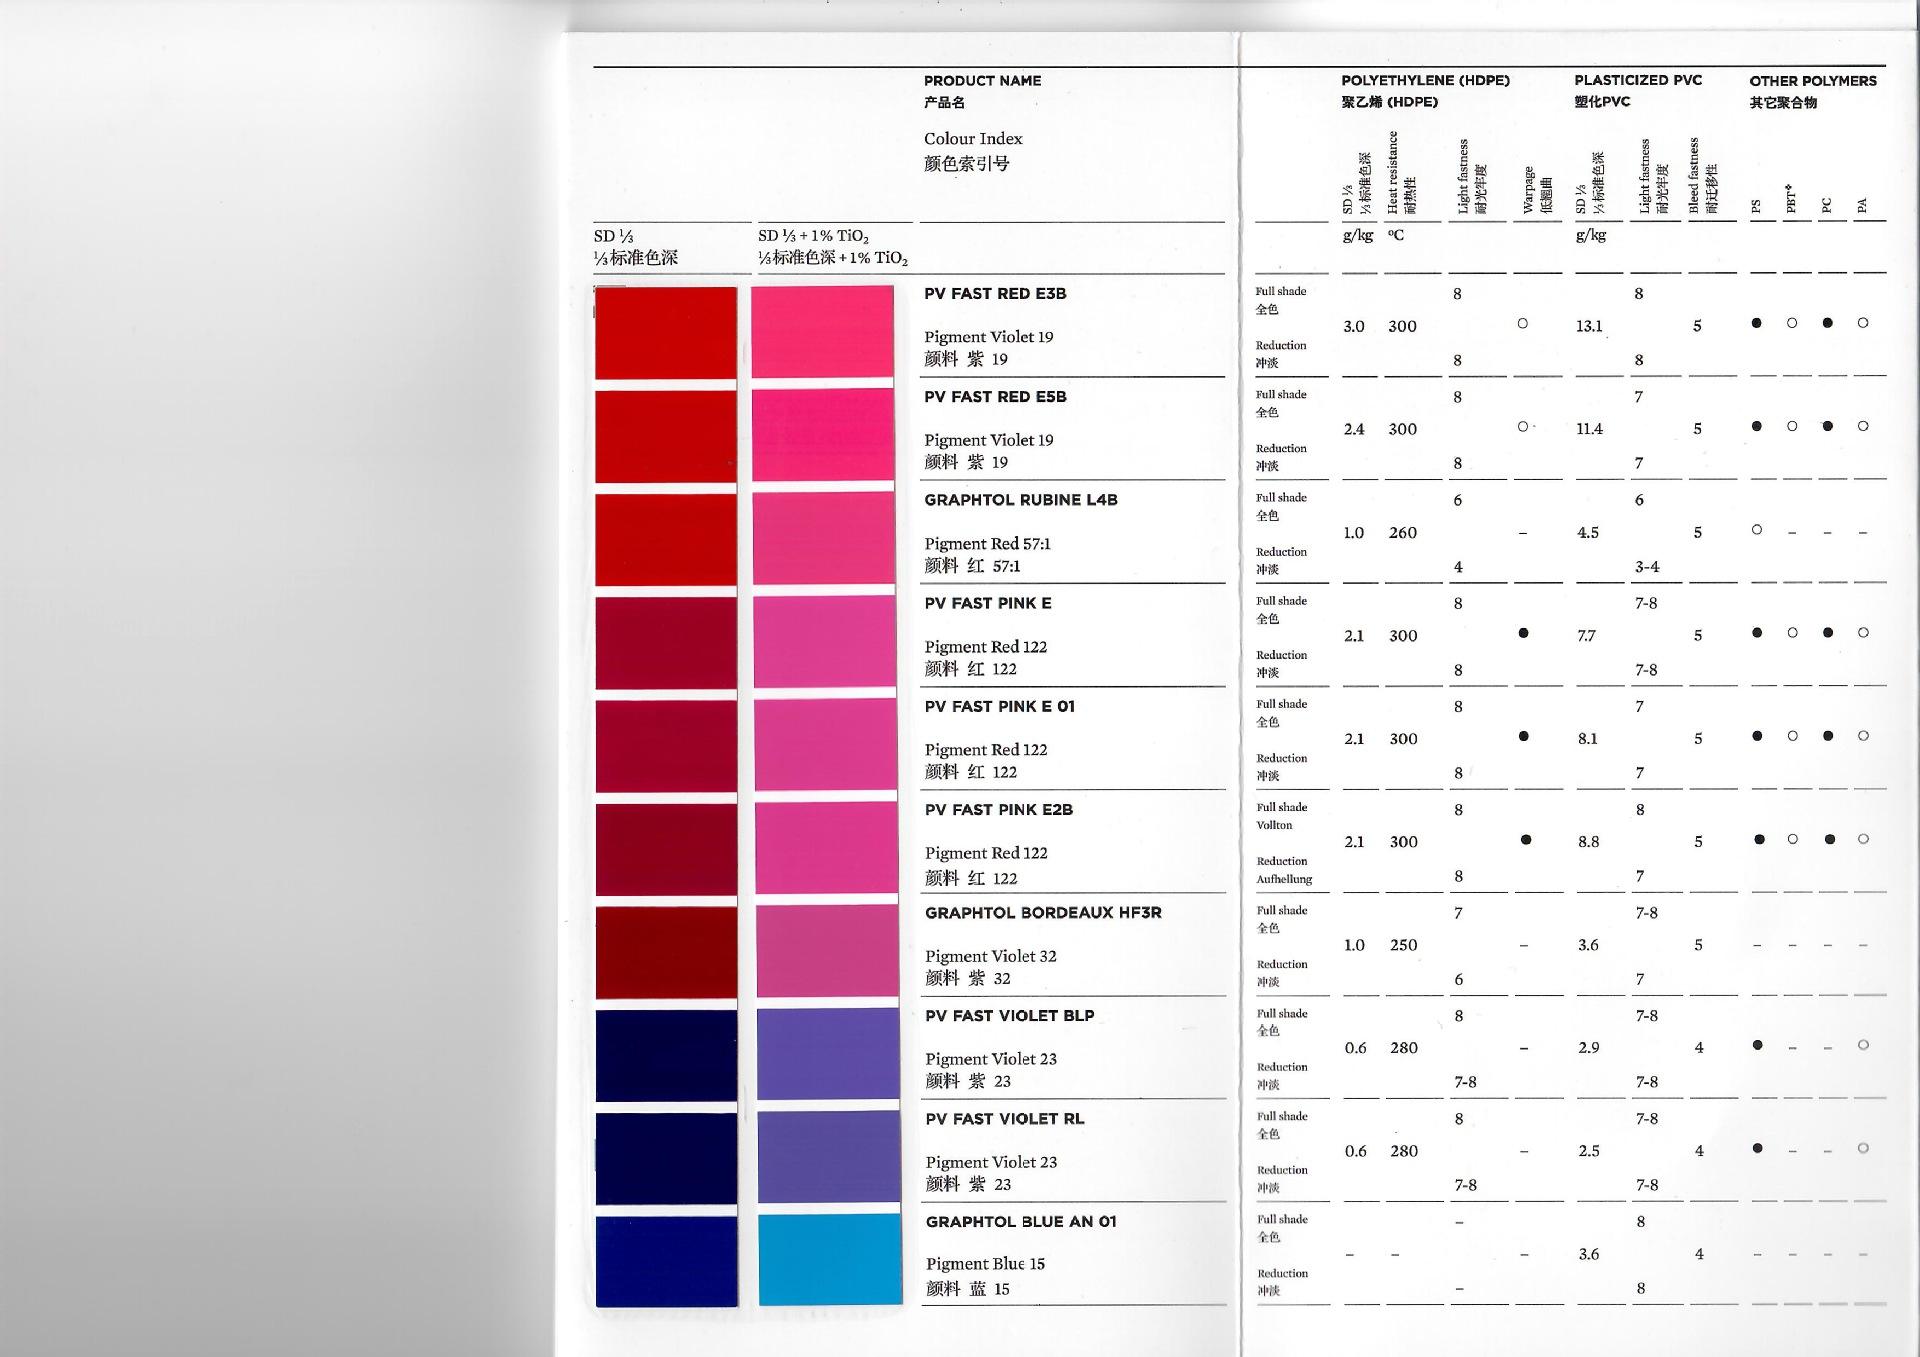Click the filled warpage dot for PV Fast Pink E
Viewport: 1920px width, 1357px height.
pyautogui.click(x=1523, y=633)
